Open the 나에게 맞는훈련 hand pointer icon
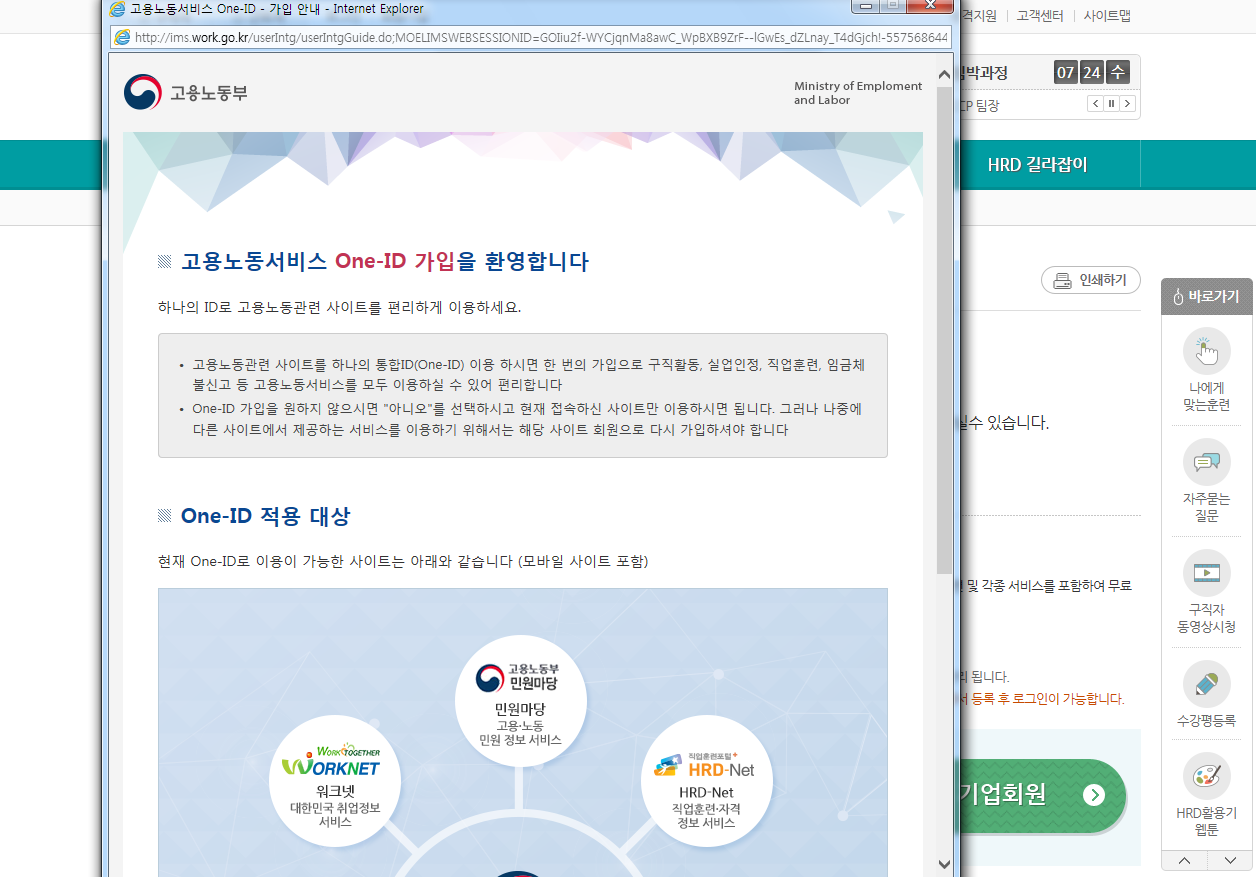 click(1207, 351)
